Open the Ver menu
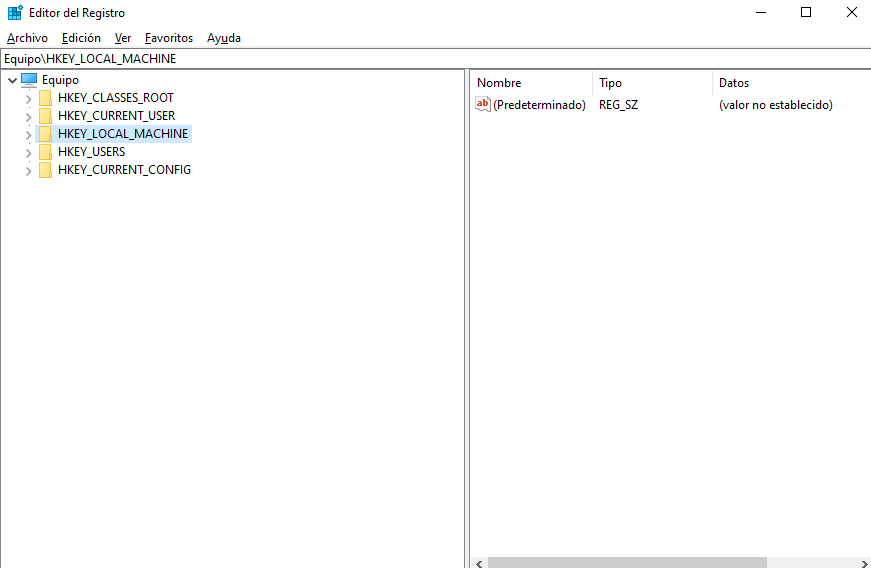Screen dimensions: 871x568 [123, 38]
